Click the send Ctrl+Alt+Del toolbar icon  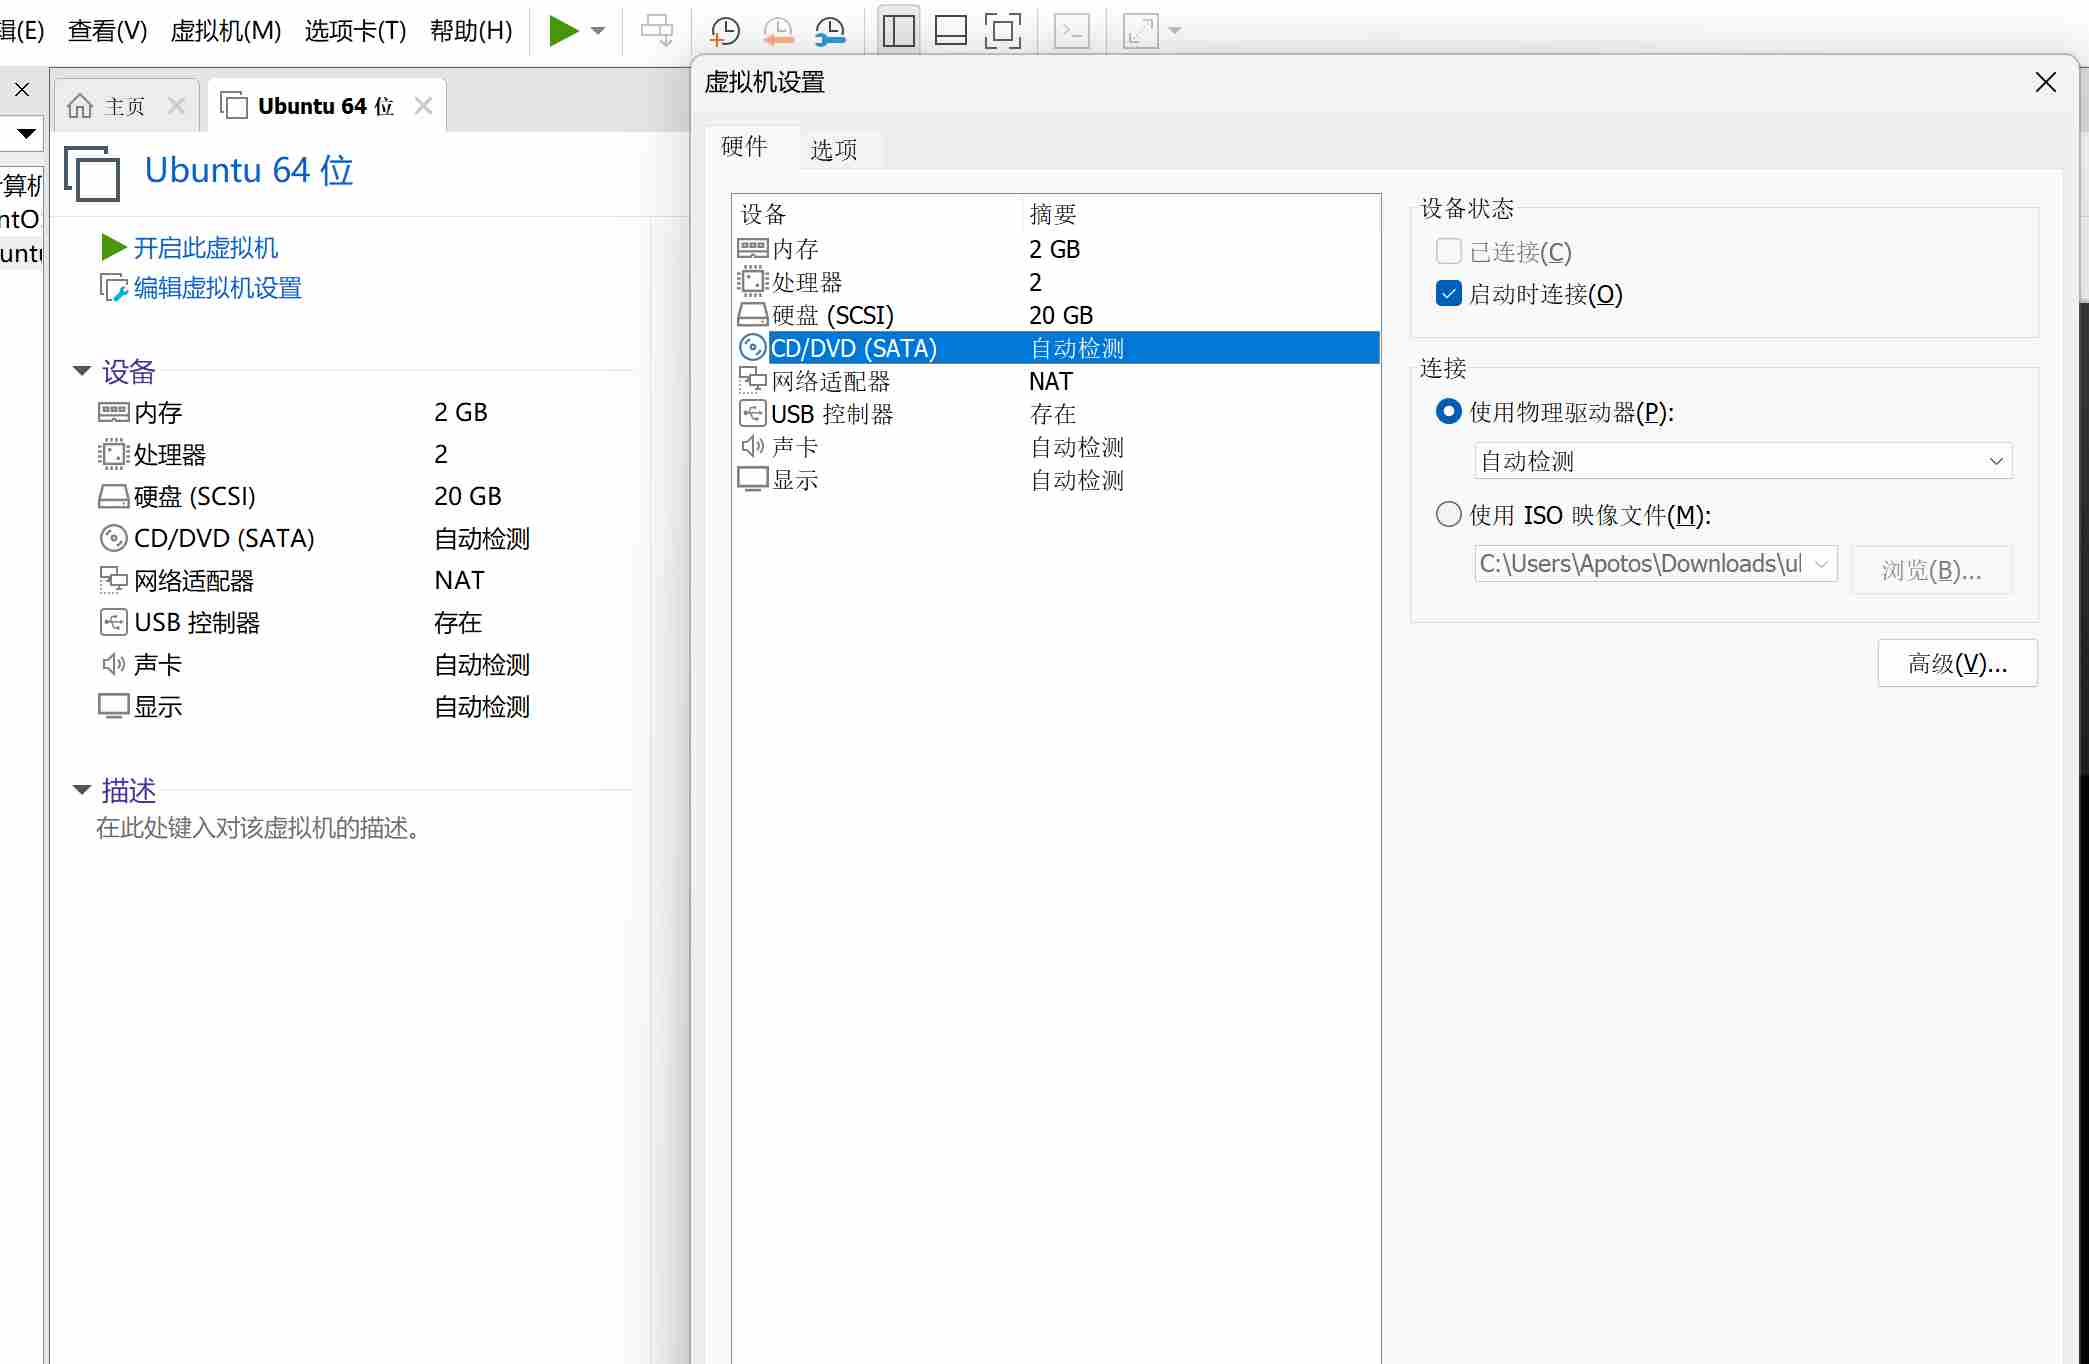[x=656, y=31]
